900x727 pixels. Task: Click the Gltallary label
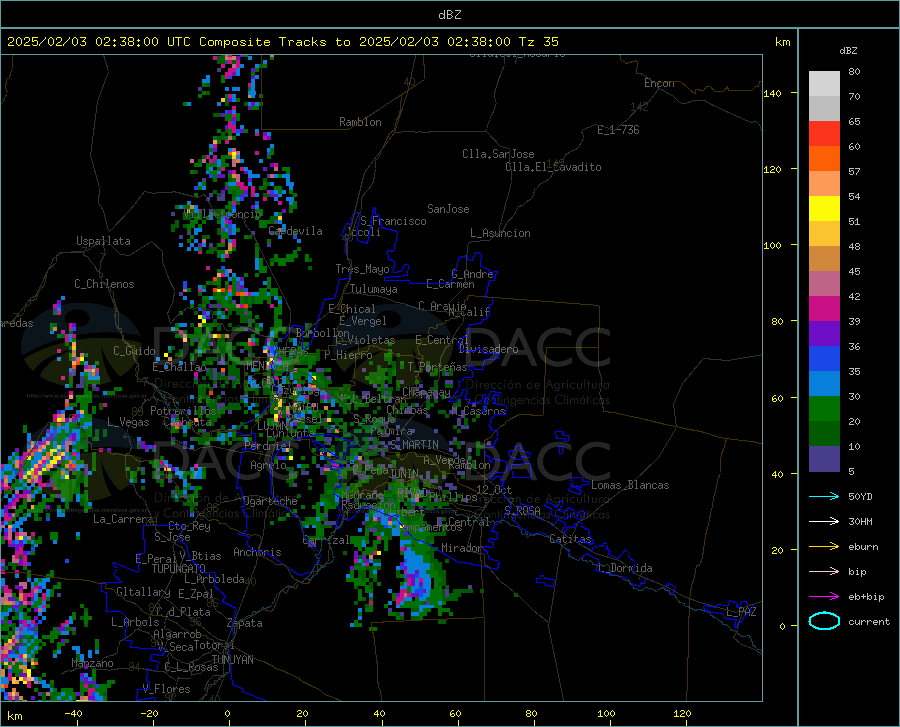[x=143, y=592]
